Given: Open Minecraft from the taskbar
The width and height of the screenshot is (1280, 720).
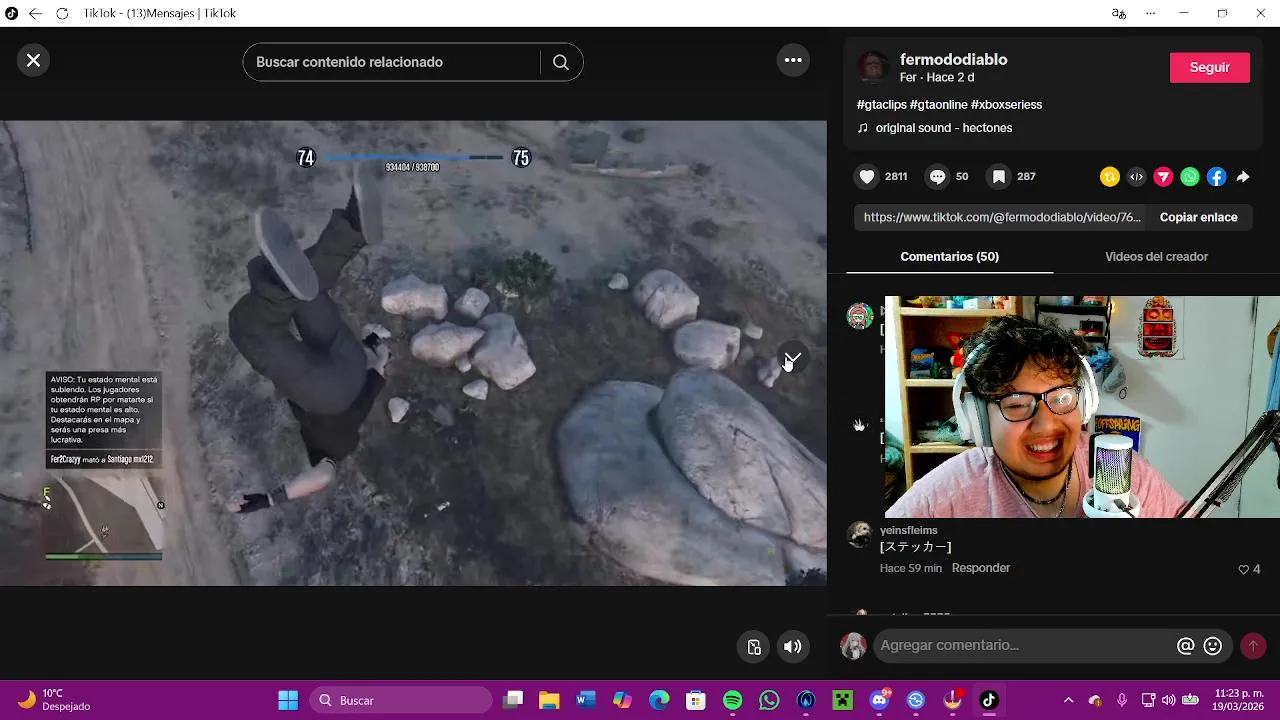Looking at the screenshot, I should [x=842, y=700].
